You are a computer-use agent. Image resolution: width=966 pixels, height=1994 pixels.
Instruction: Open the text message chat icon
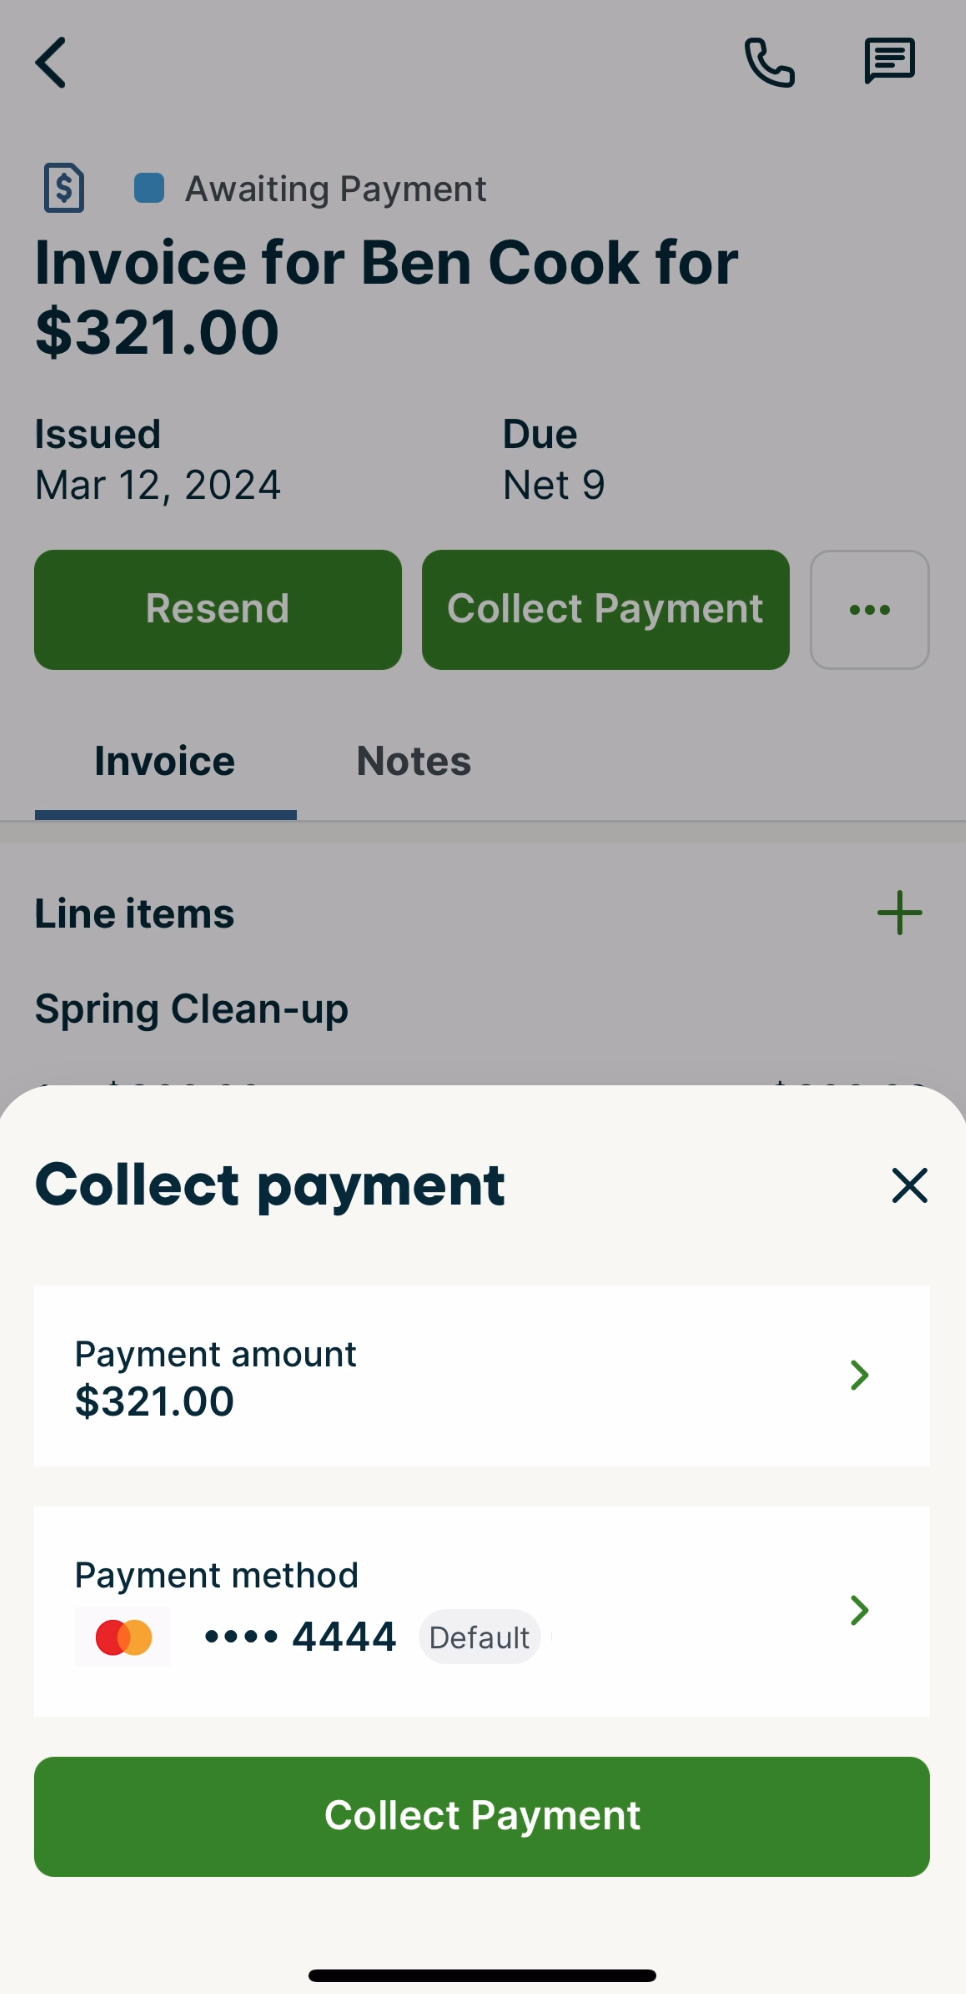click(889, 62)
